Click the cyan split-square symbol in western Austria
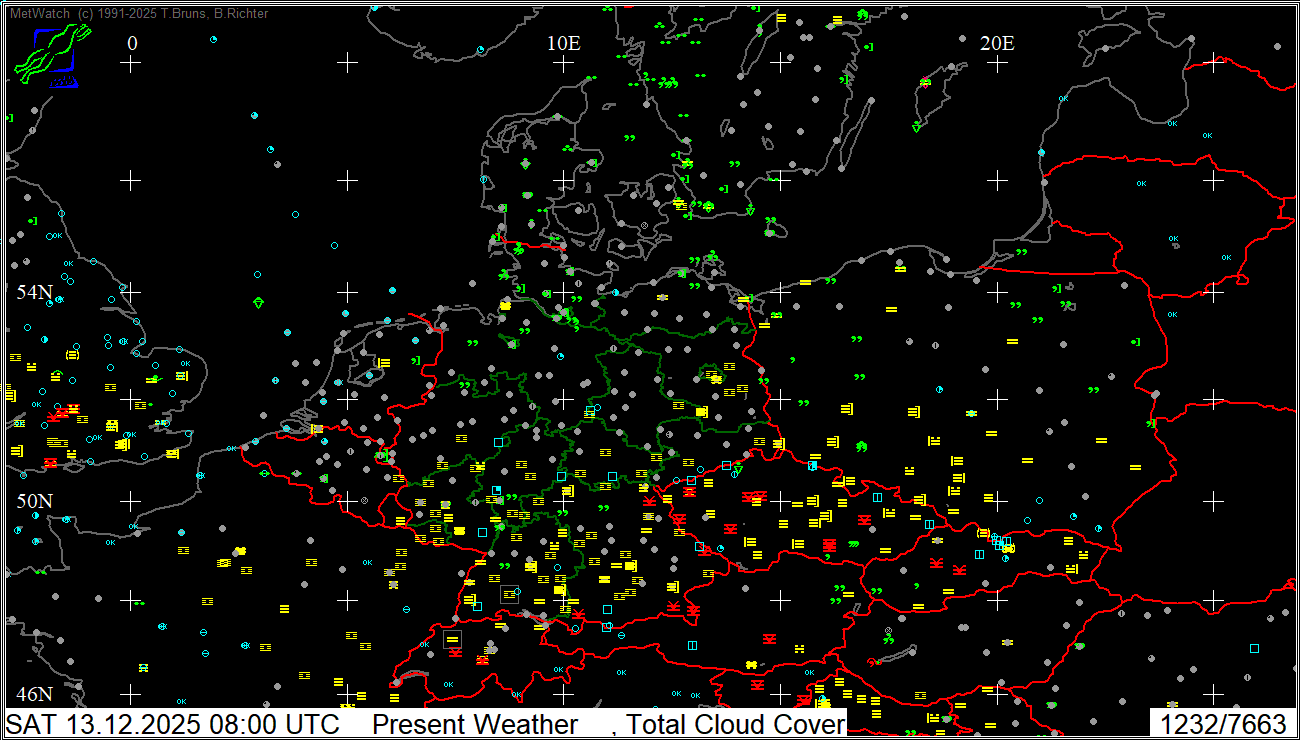 point(692,645)
